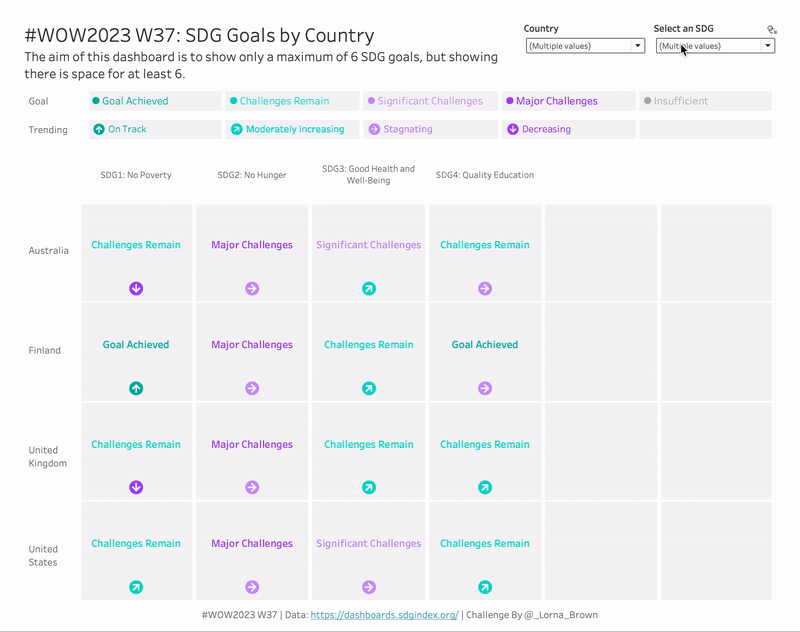The height and width of the screenshot is (632, 800).
Task: Open the dashboards.sdgindex.org data link
Action: coord(384,615)
